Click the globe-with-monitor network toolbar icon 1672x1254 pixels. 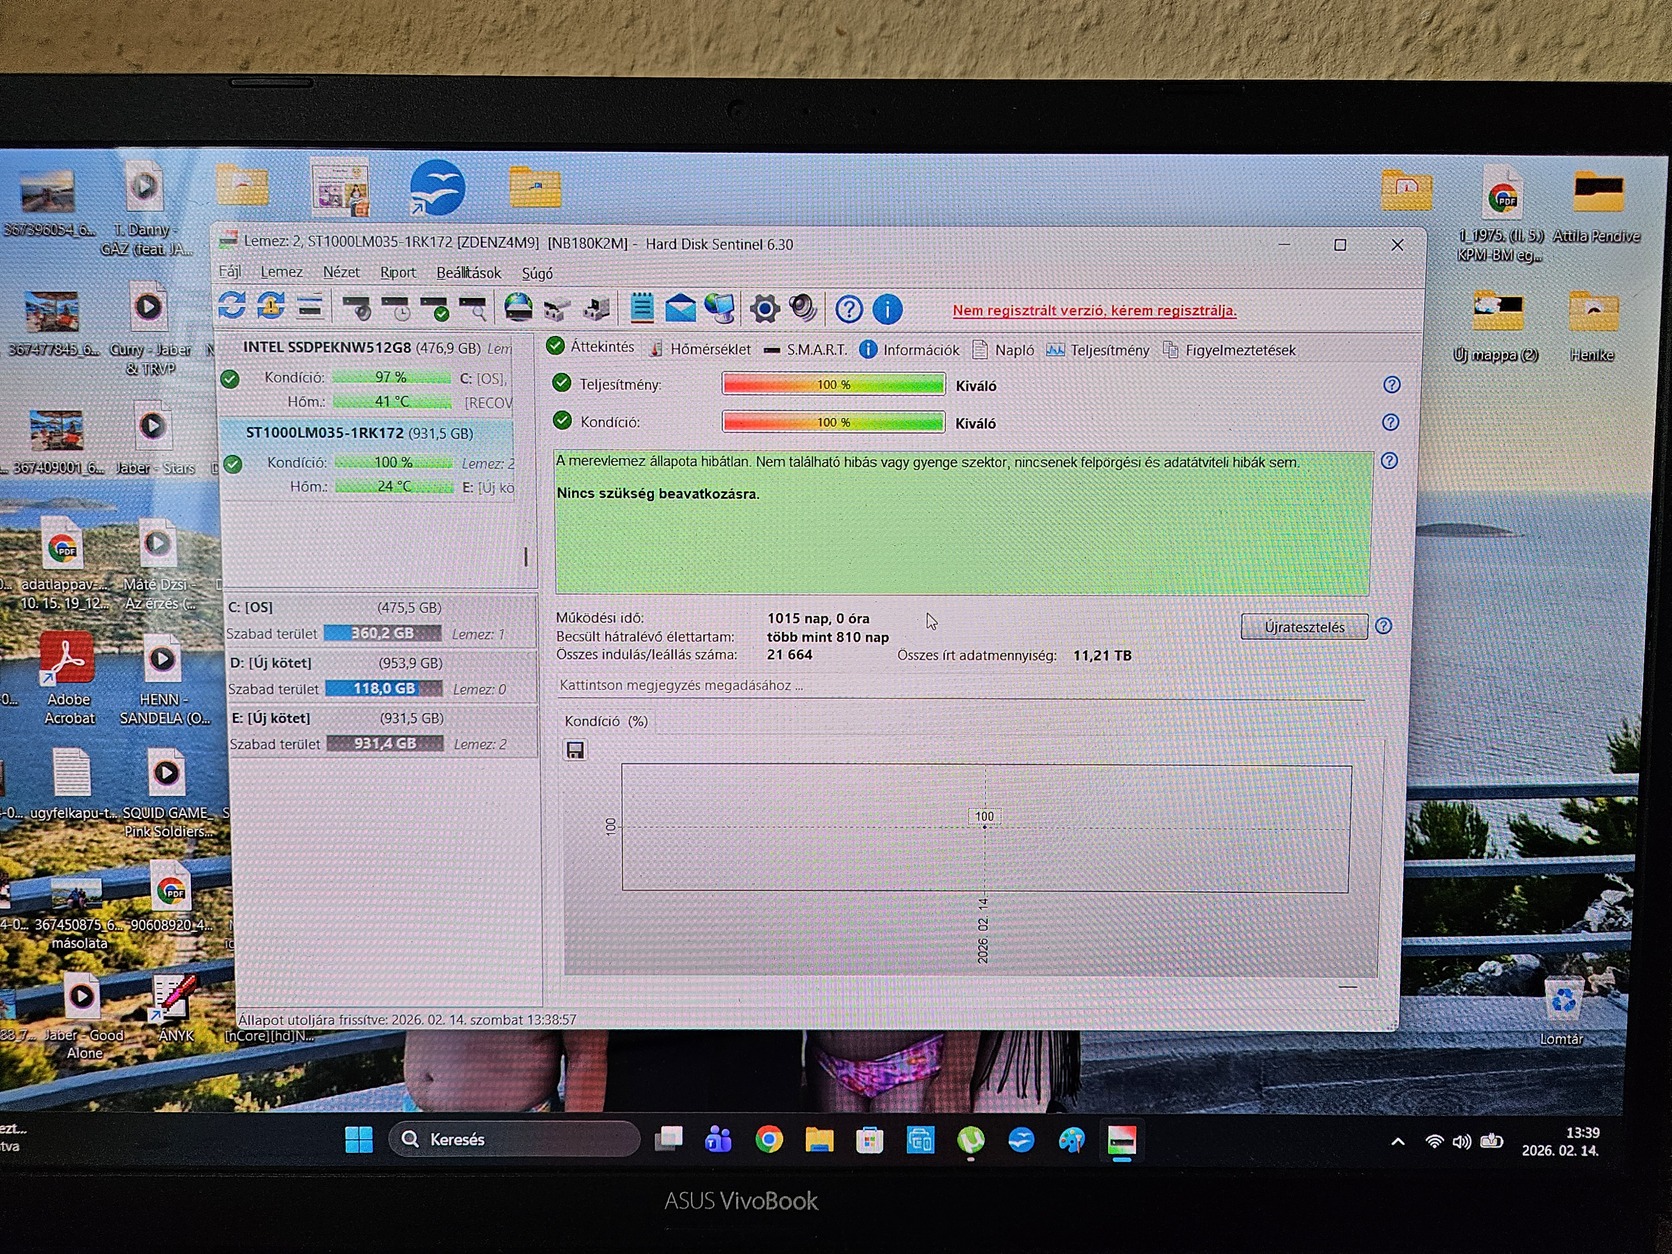pyautogui.click(x=719, y=308)
